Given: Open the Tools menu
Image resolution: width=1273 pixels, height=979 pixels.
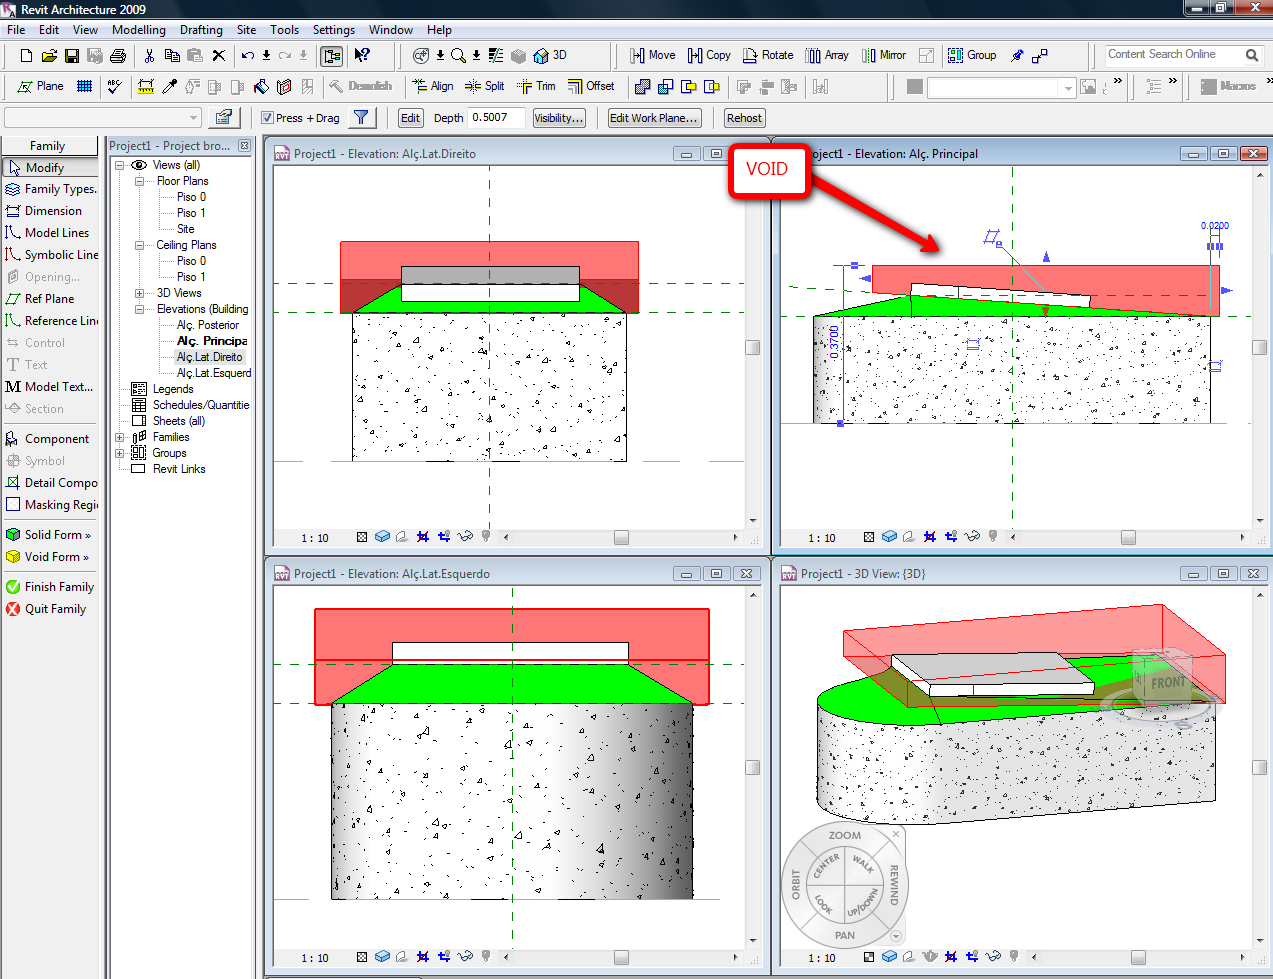Looking at the screenshot, I should [x=284, y=30].
